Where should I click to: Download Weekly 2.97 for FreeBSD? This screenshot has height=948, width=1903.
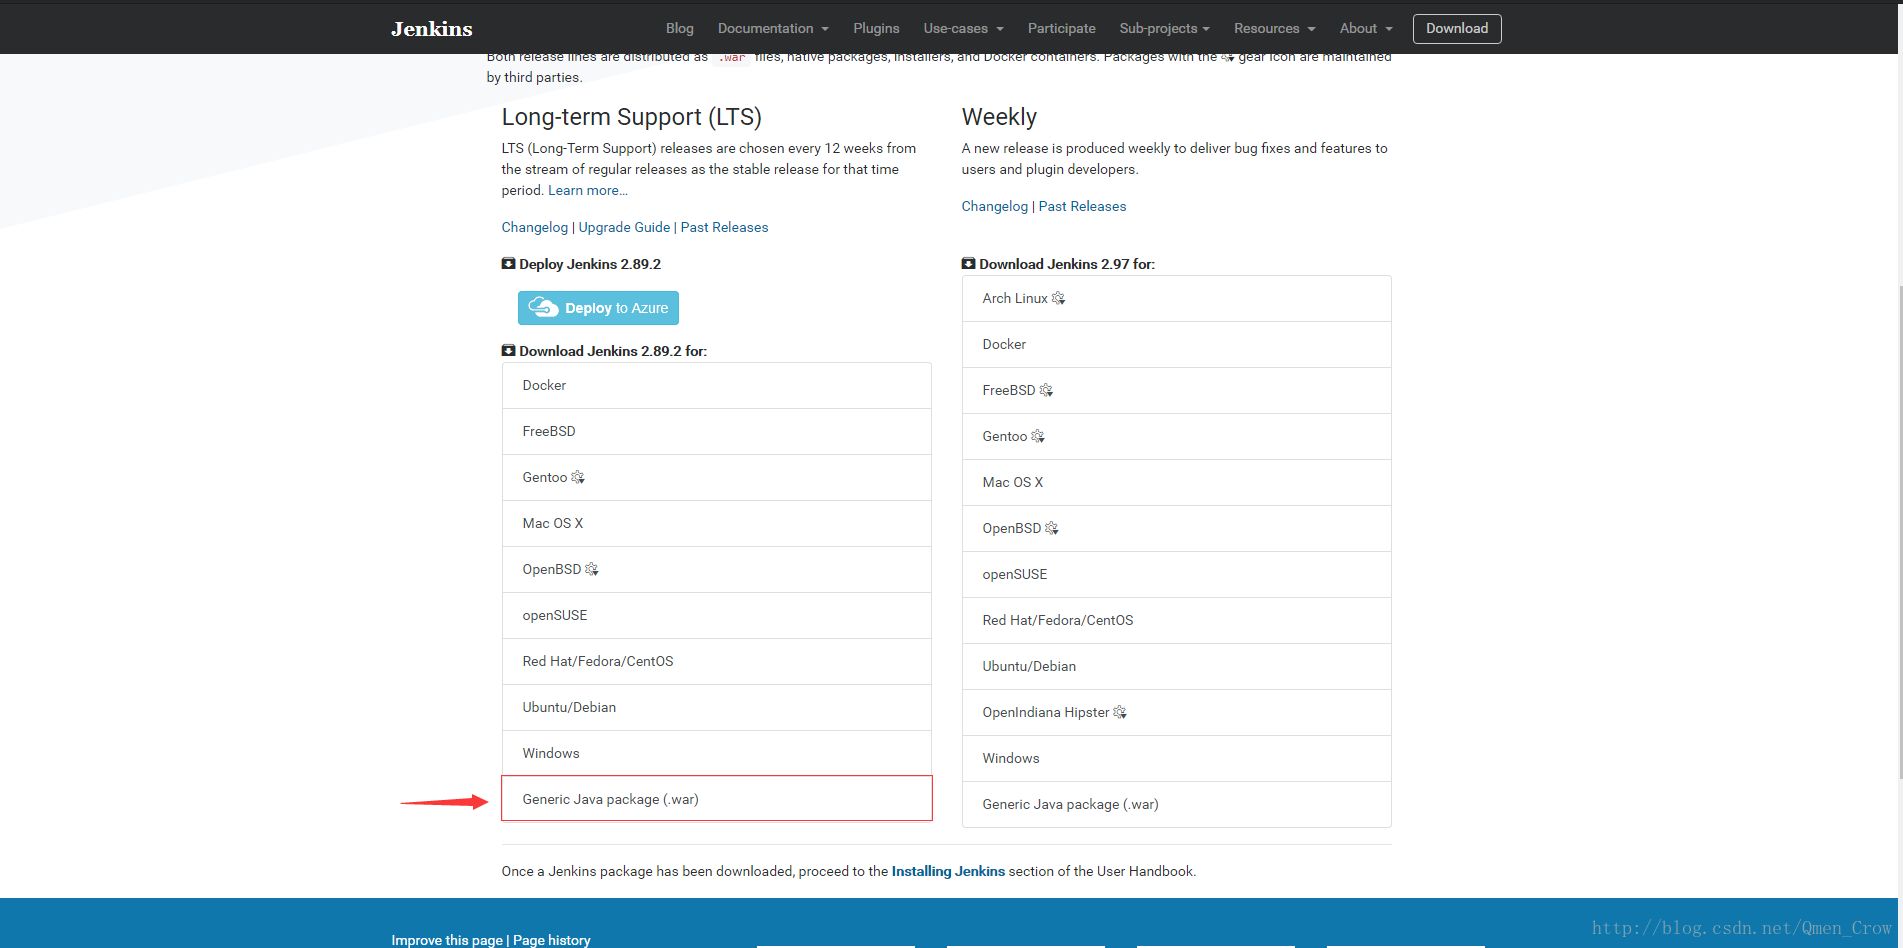pyautogui.click(x=1176, y=390)
